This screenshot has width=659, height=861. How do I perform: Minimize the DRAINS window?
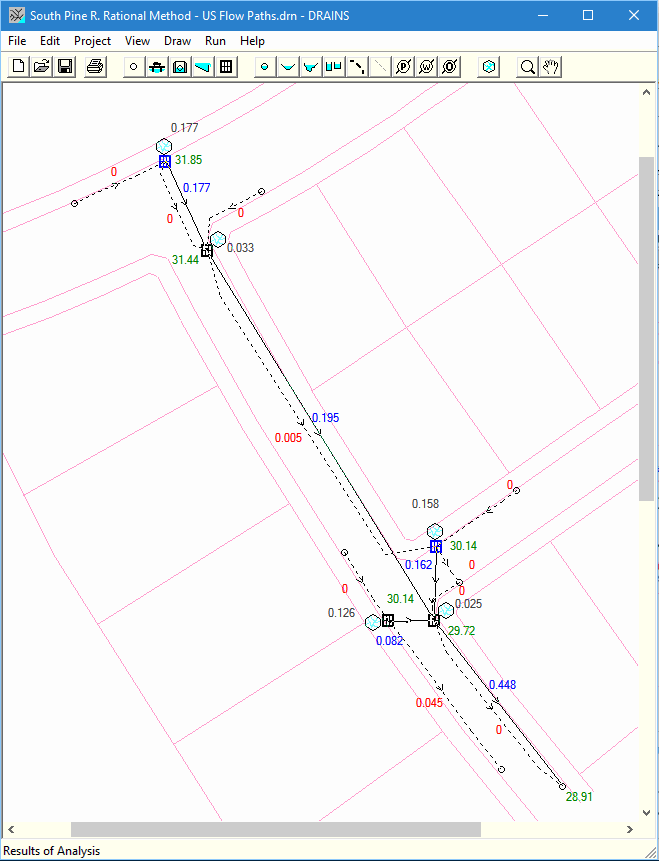click(x=543, y=15)
